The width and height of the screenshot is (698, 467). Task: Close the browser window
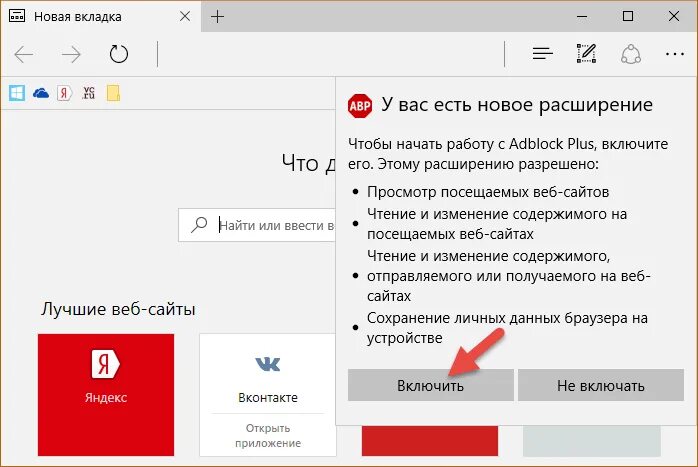coord(674,16)
